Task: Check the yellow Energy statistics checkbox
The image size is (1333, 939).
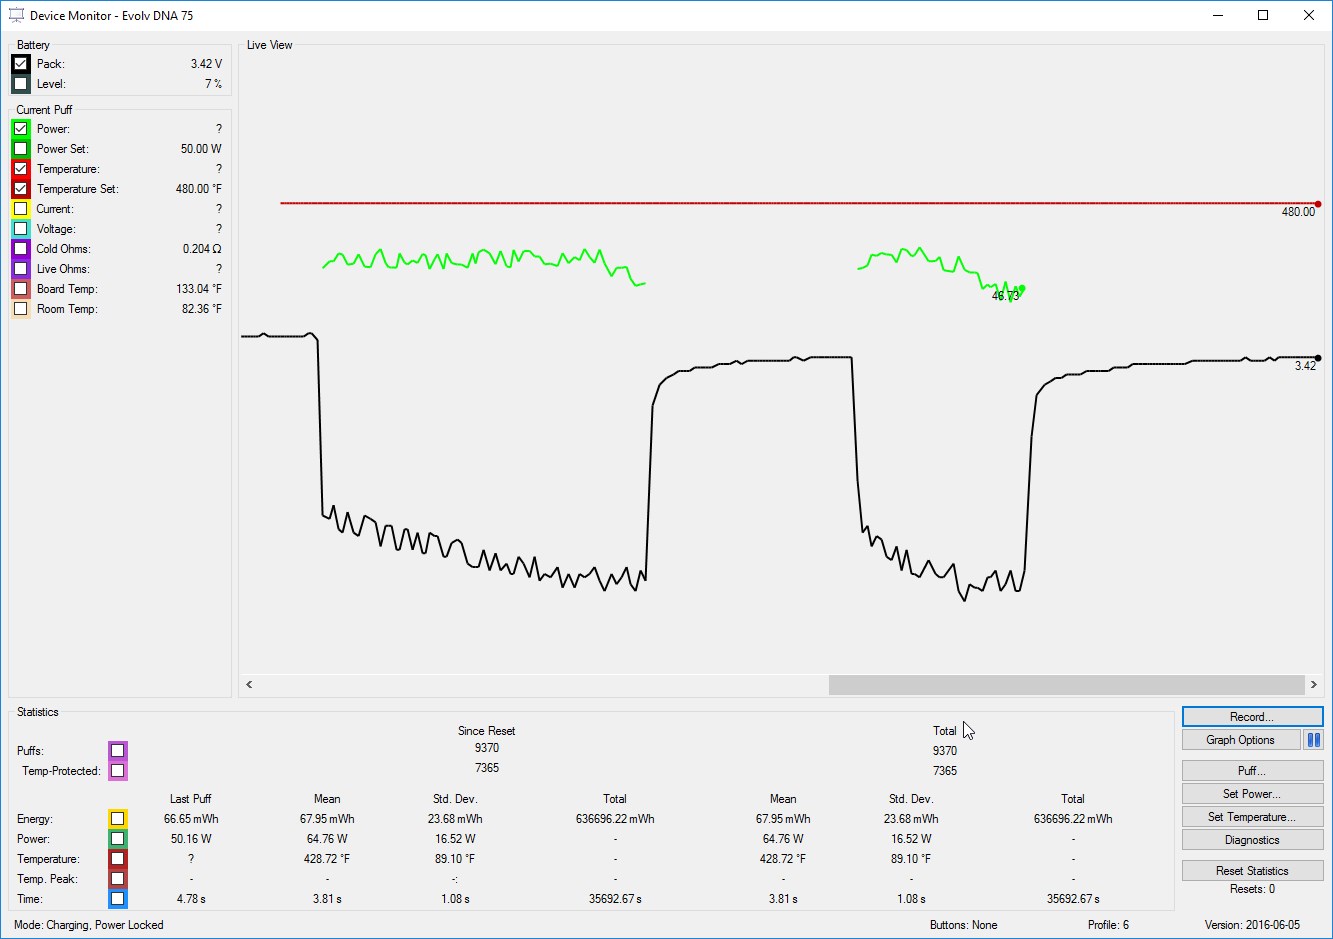Action: point(118,819)
